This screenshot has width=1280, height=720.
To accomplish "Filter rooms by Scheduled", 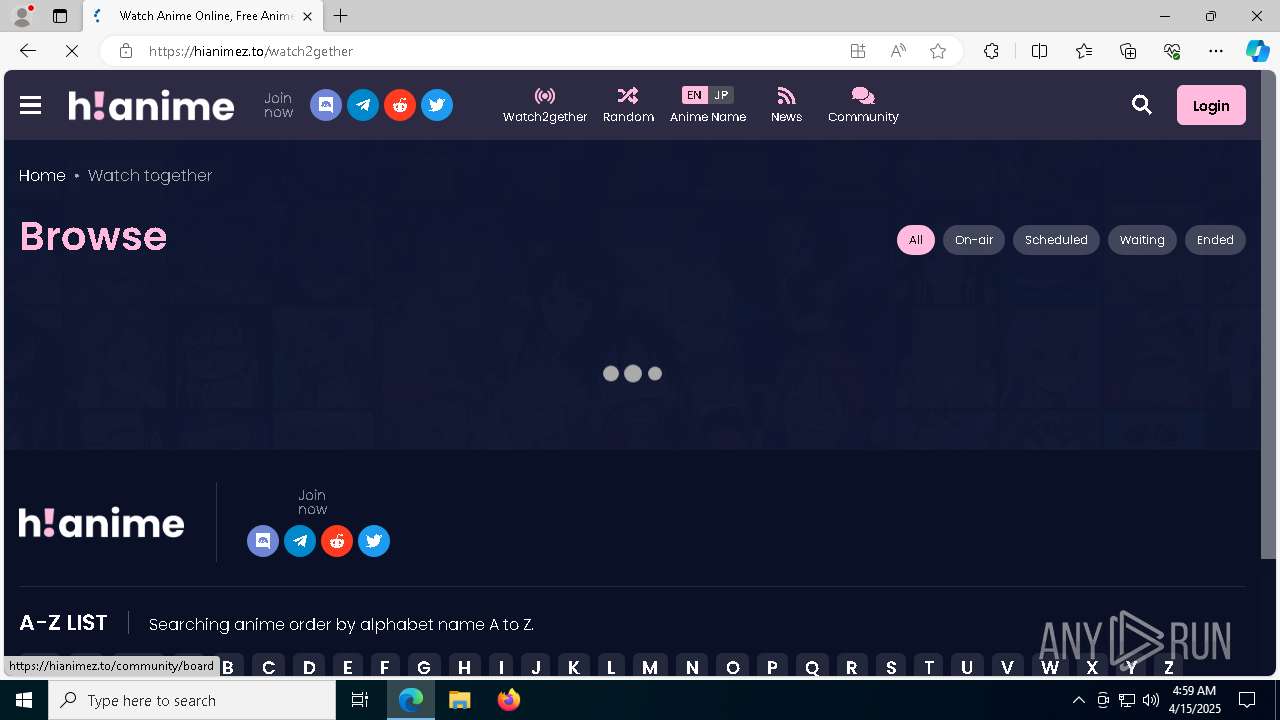I will pyautogui.click(x=1056, y=240).
